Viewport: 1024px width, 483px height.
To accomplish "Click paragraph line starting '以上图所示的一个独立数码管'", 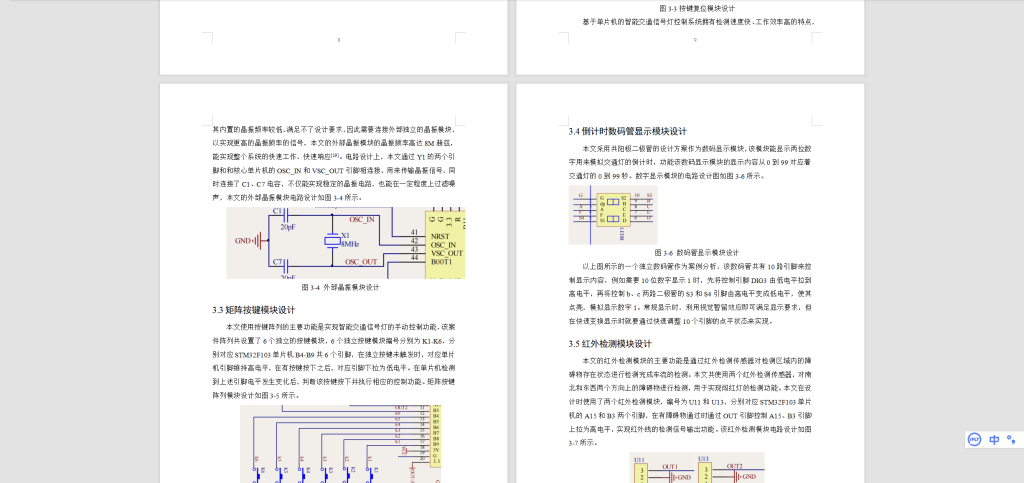I will [697, 267].
